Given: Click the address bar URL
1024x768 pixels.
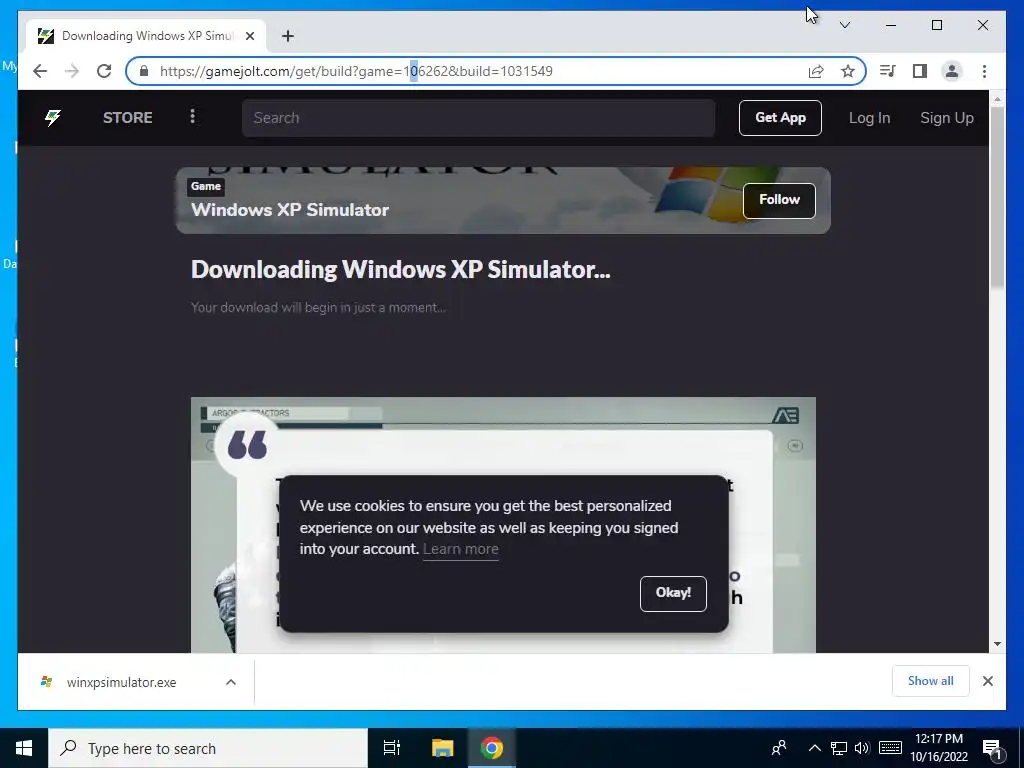Looking at the screenshot, I should pyautogui.click(x=356, y=71).
